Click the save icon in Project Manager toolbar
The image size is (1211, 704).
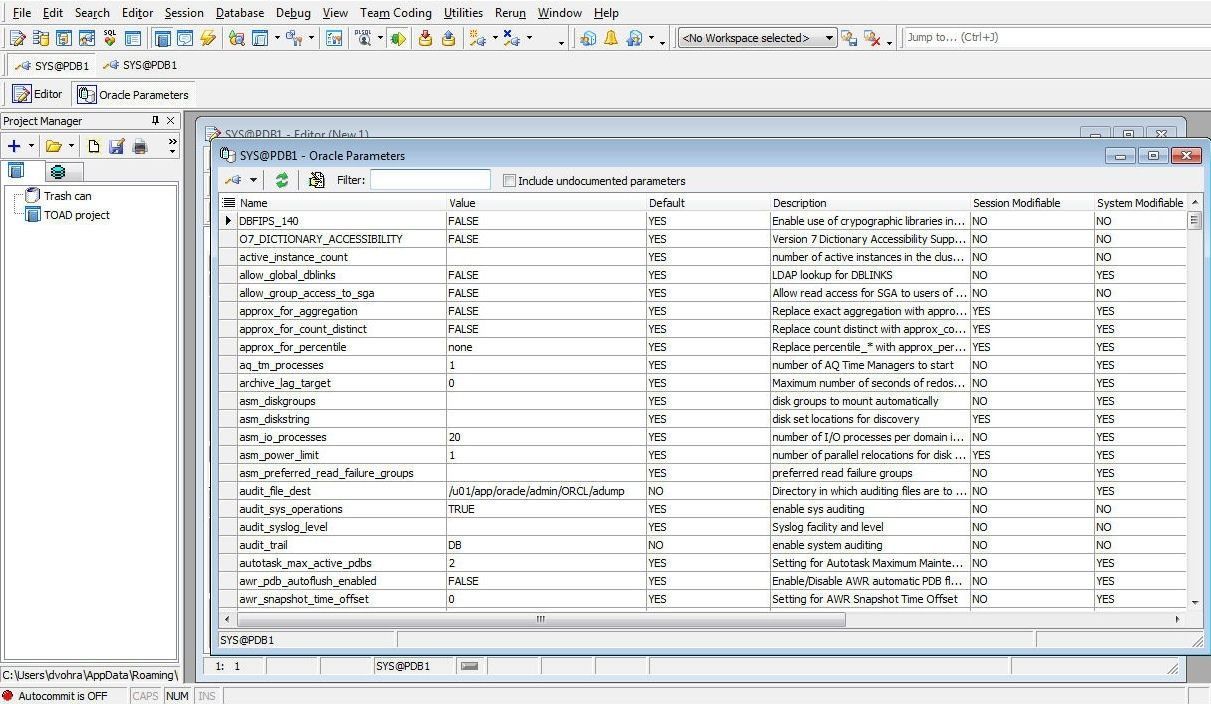[x=116, y=146]
